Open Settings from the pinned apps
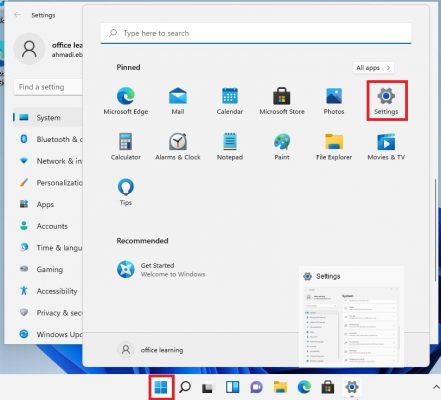The width and height of the screenshot is (441, 400). pyautogui.click(x=386, y=101)
